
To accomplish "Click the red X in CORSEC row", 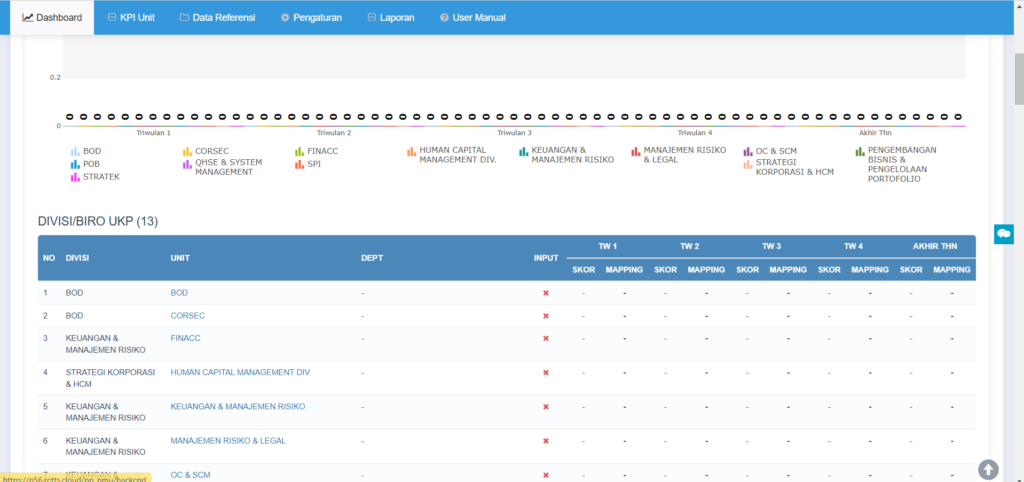I will pos(545,316).
